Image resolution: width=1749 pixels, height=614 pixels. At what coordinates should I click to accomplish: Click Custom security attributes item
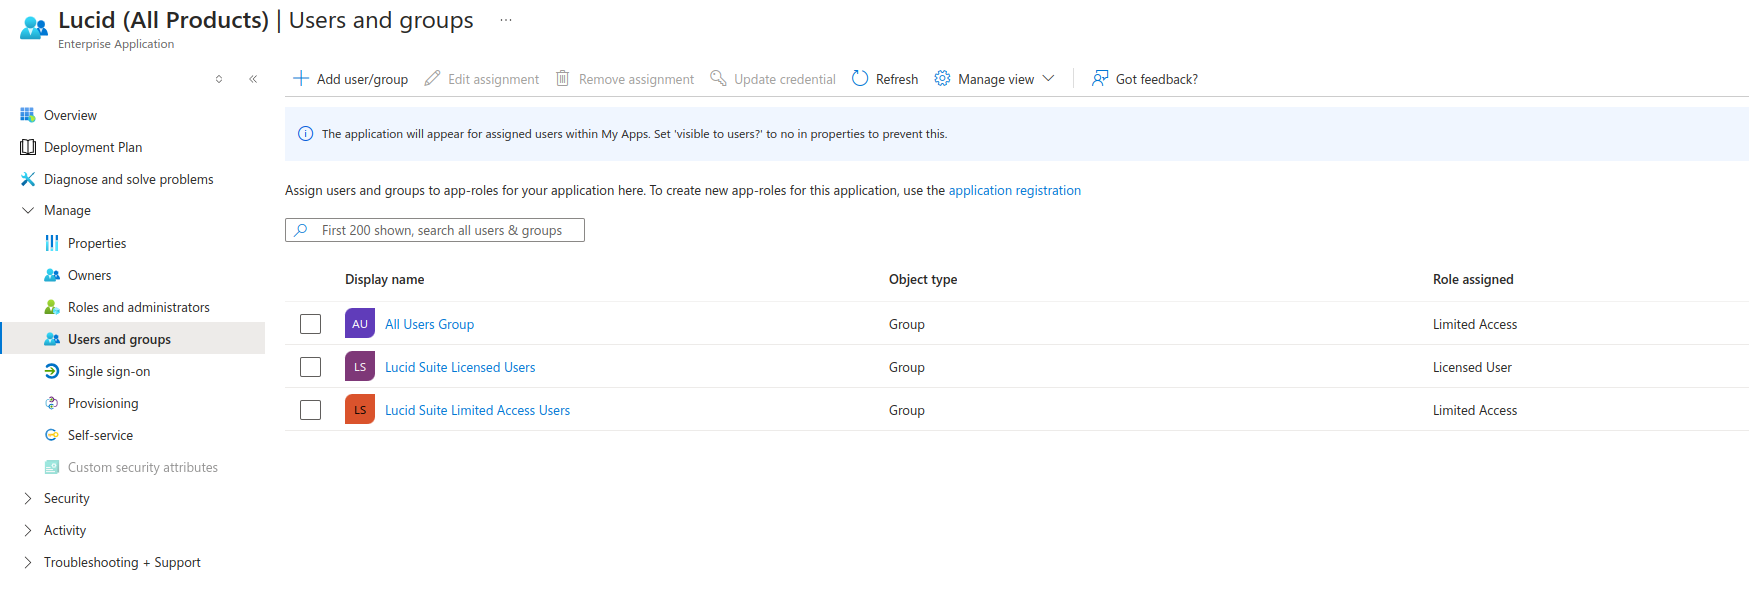(x=143, y=467)
